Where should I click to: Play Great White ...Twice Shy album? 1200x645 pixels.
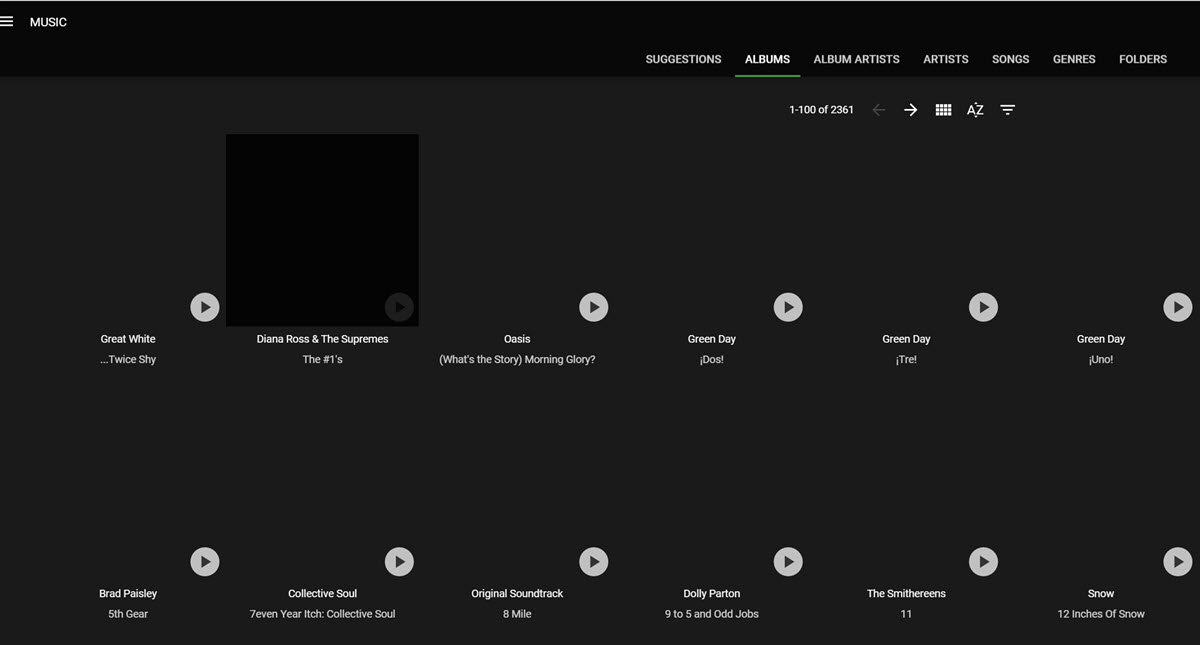[205, 307]
